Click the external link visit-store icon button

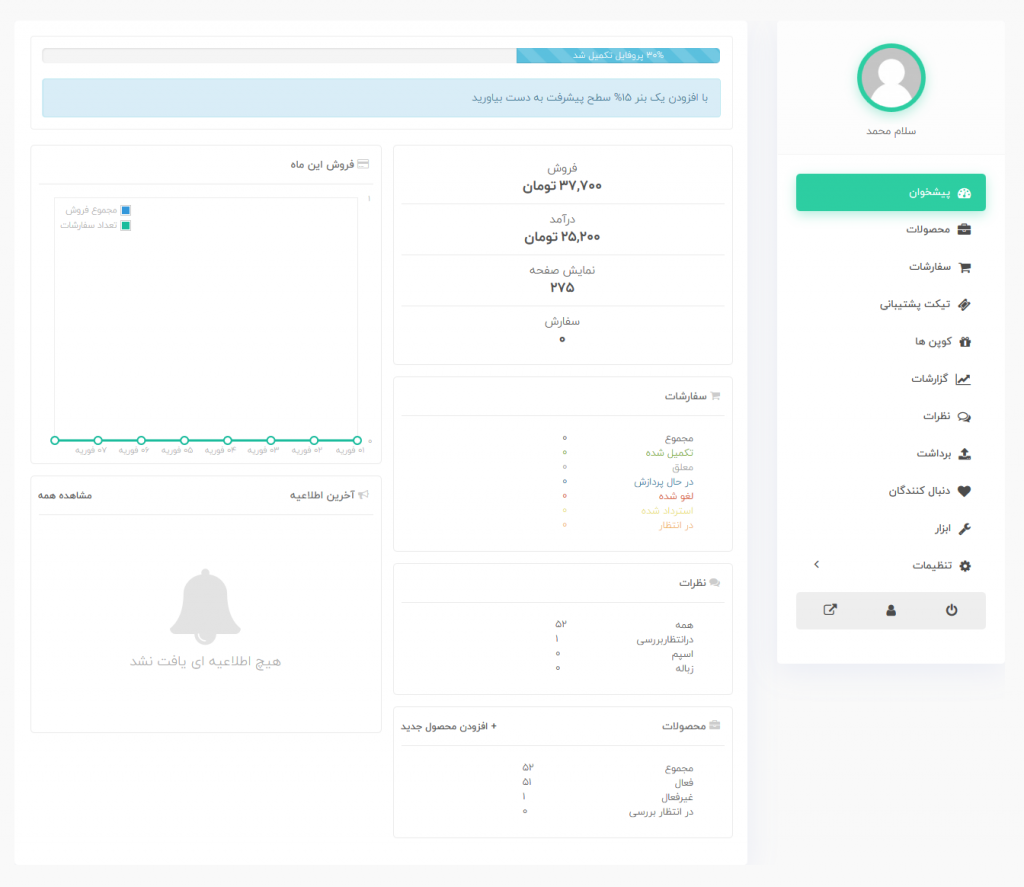(x=829, y=610)
